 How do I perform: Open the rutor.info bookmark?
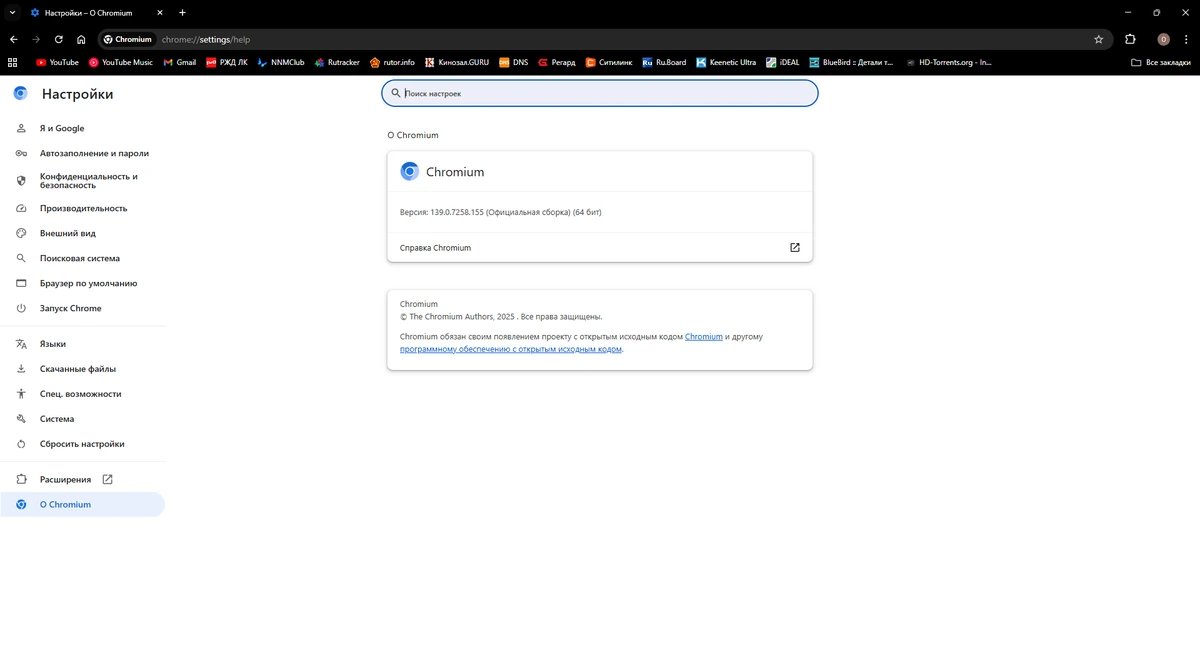(392, 62)
